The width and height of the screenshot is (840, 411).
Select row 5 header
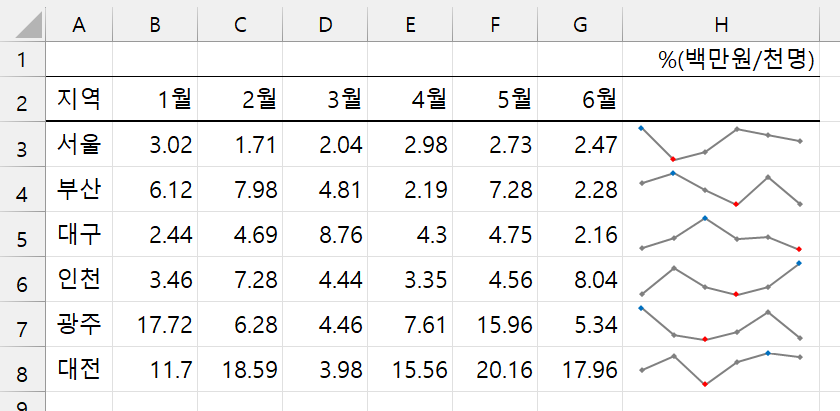tap(22, 235)
